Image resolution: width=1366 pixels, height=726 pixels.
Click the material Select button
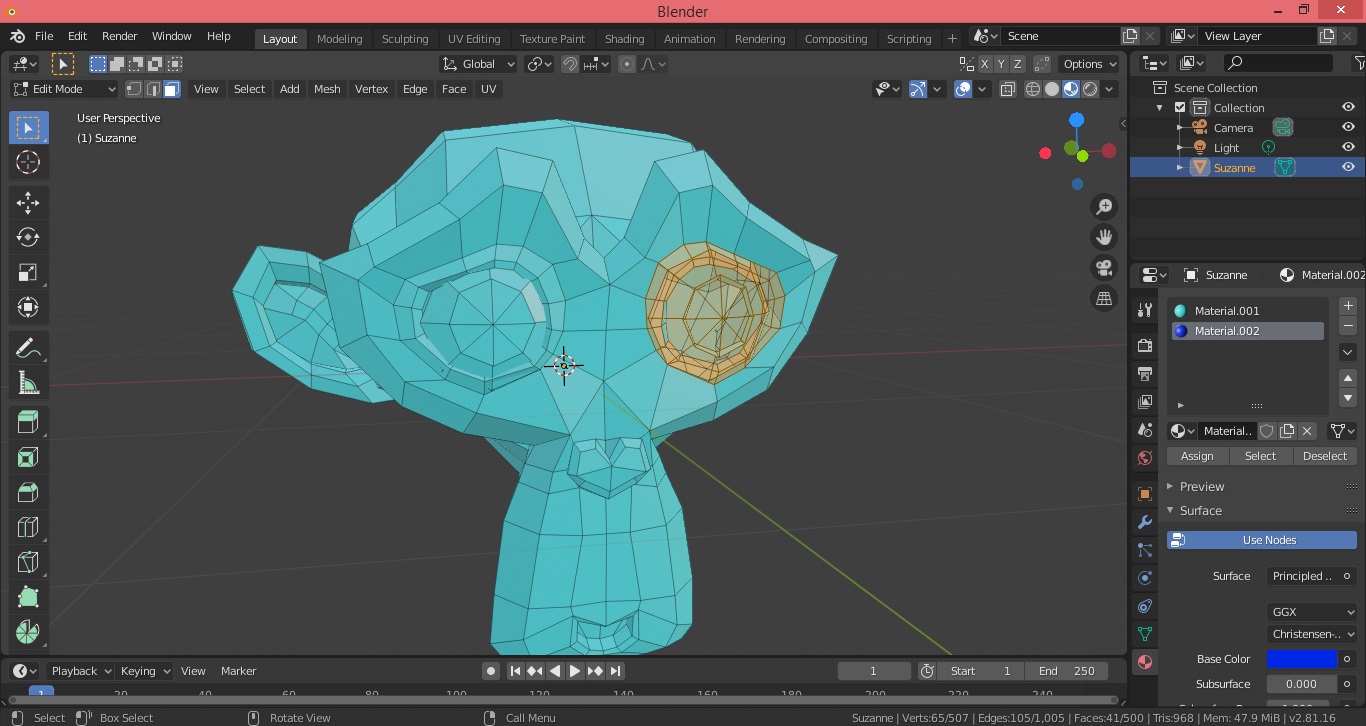coord(1260,456)
